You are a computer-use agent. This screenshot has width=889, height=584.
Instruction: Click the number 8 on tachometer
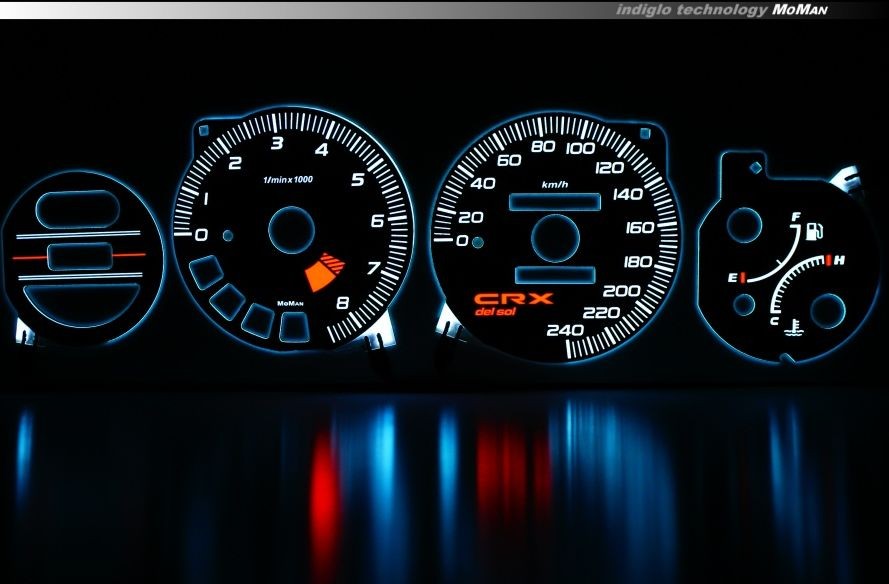click(343, 303)
